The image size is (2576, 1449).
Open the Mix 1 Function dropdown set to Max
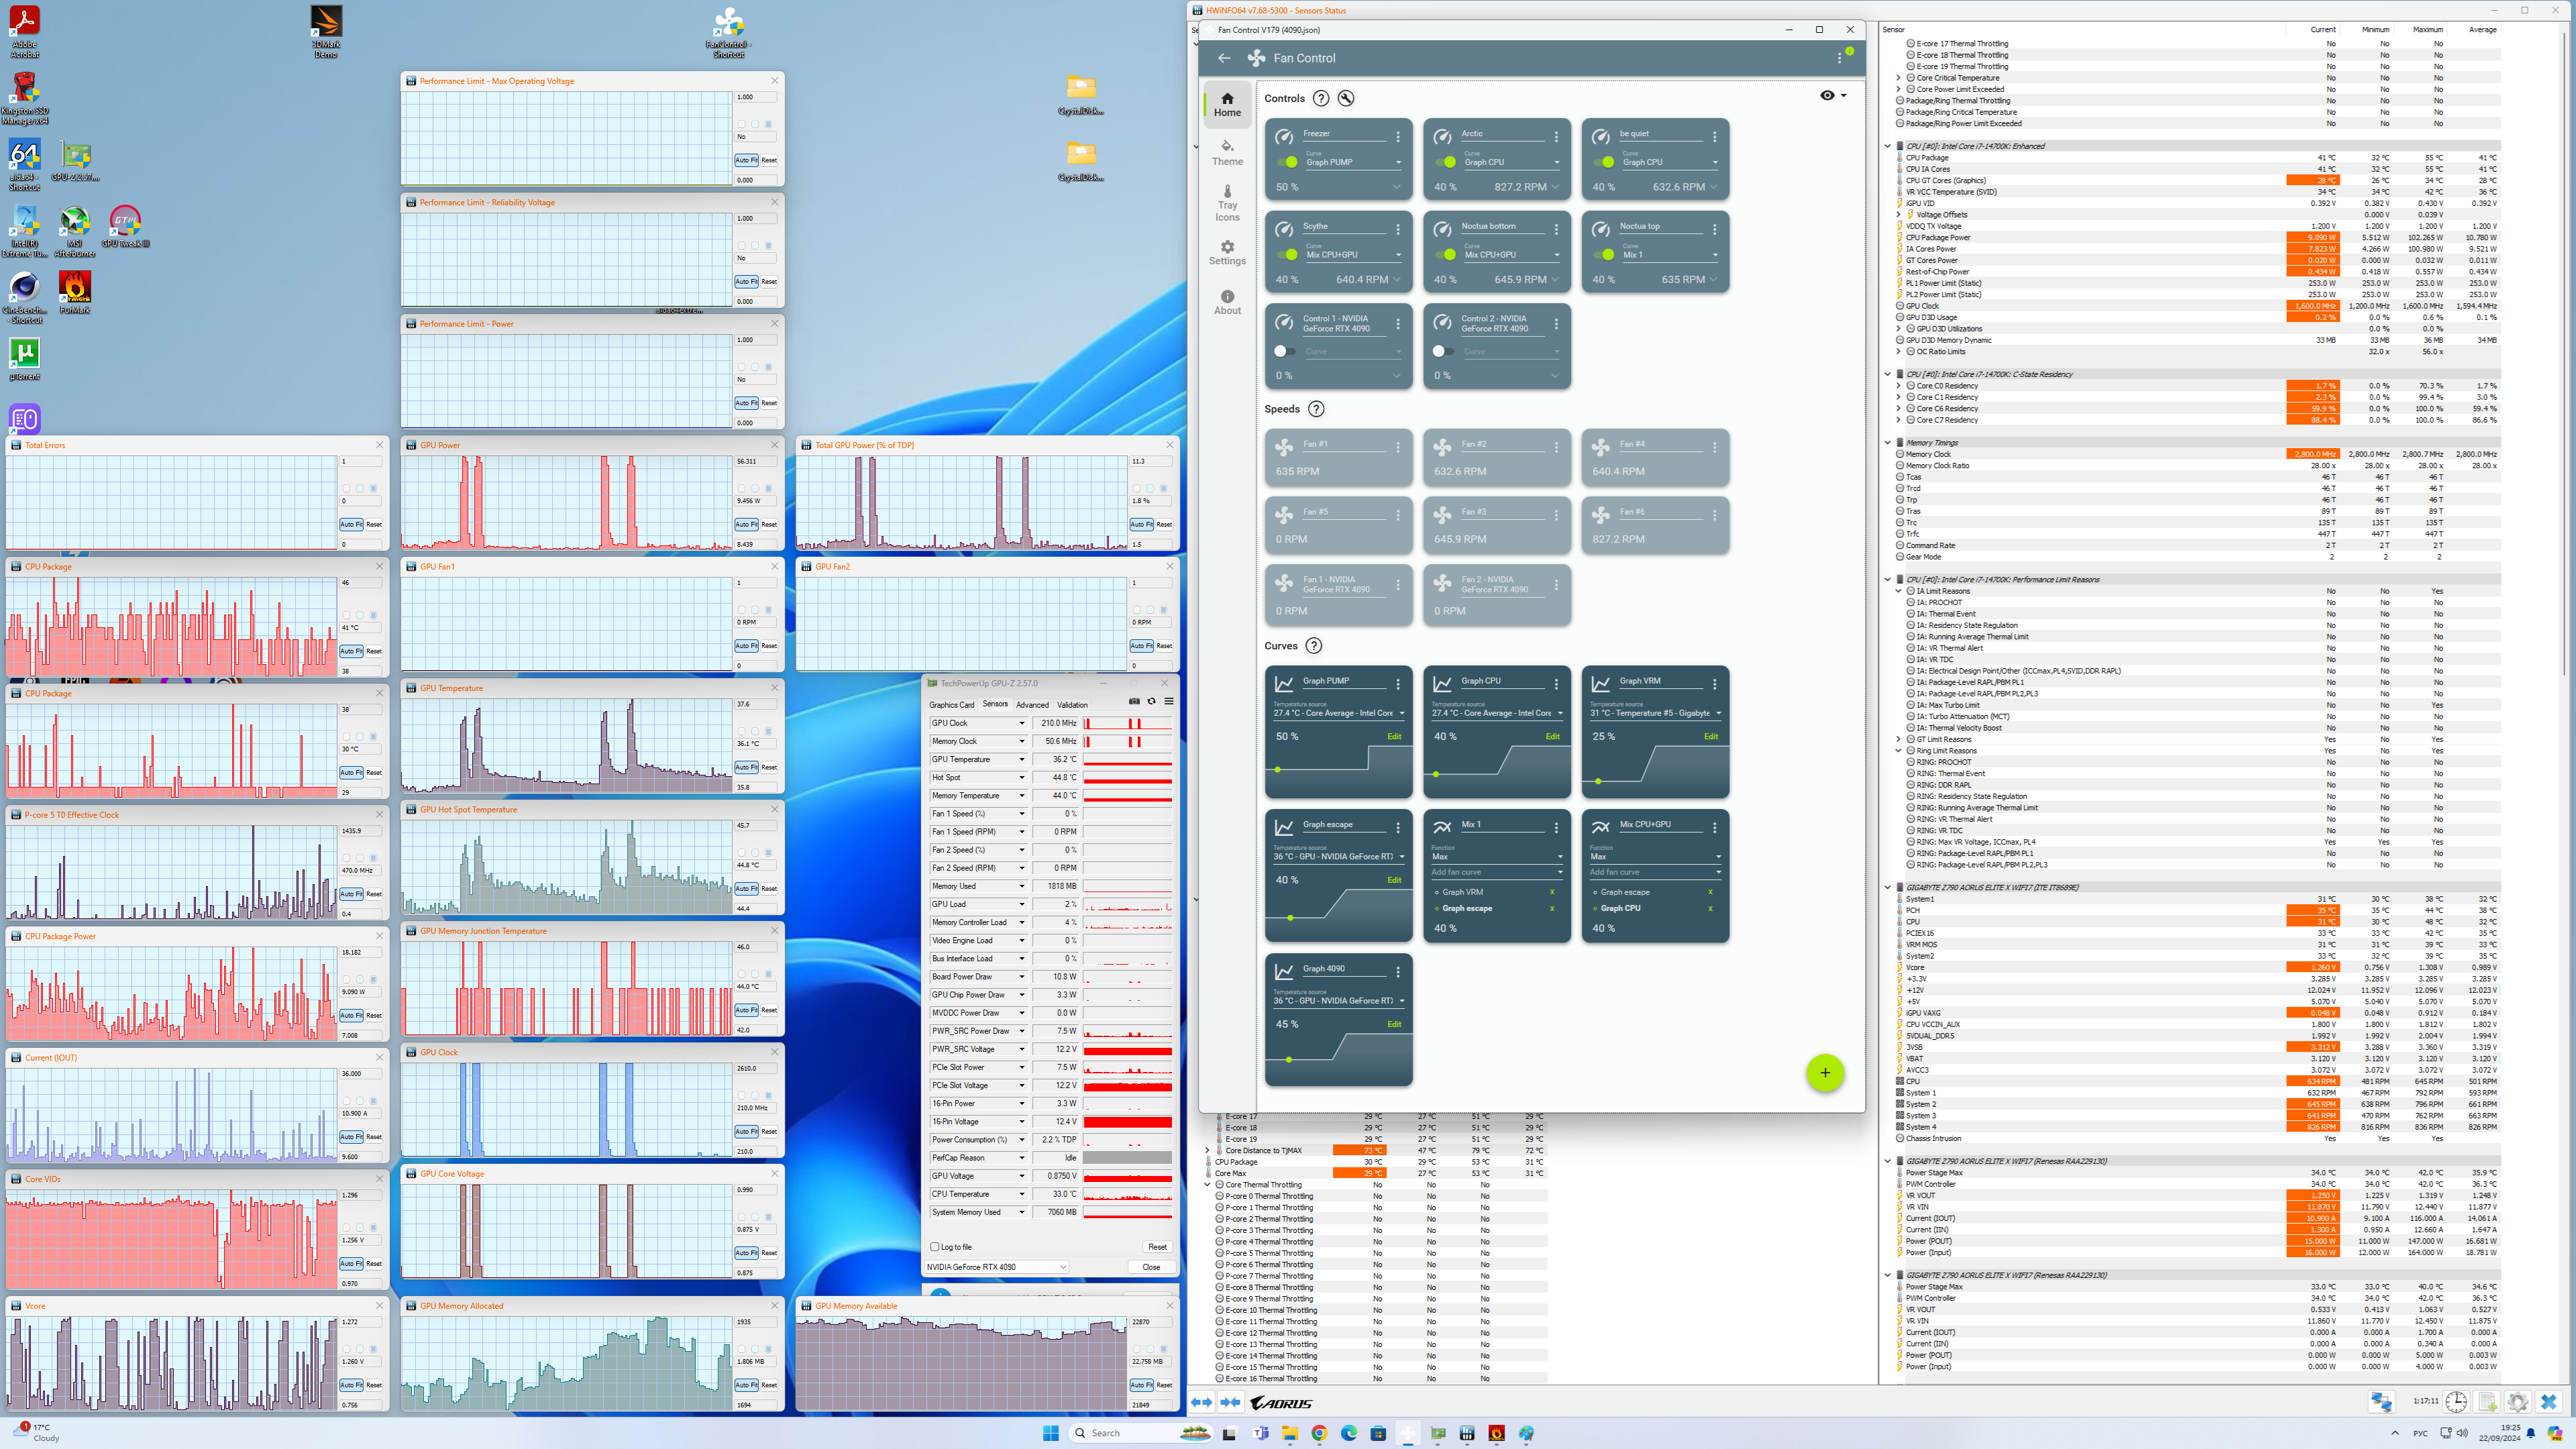[1497, 856]
